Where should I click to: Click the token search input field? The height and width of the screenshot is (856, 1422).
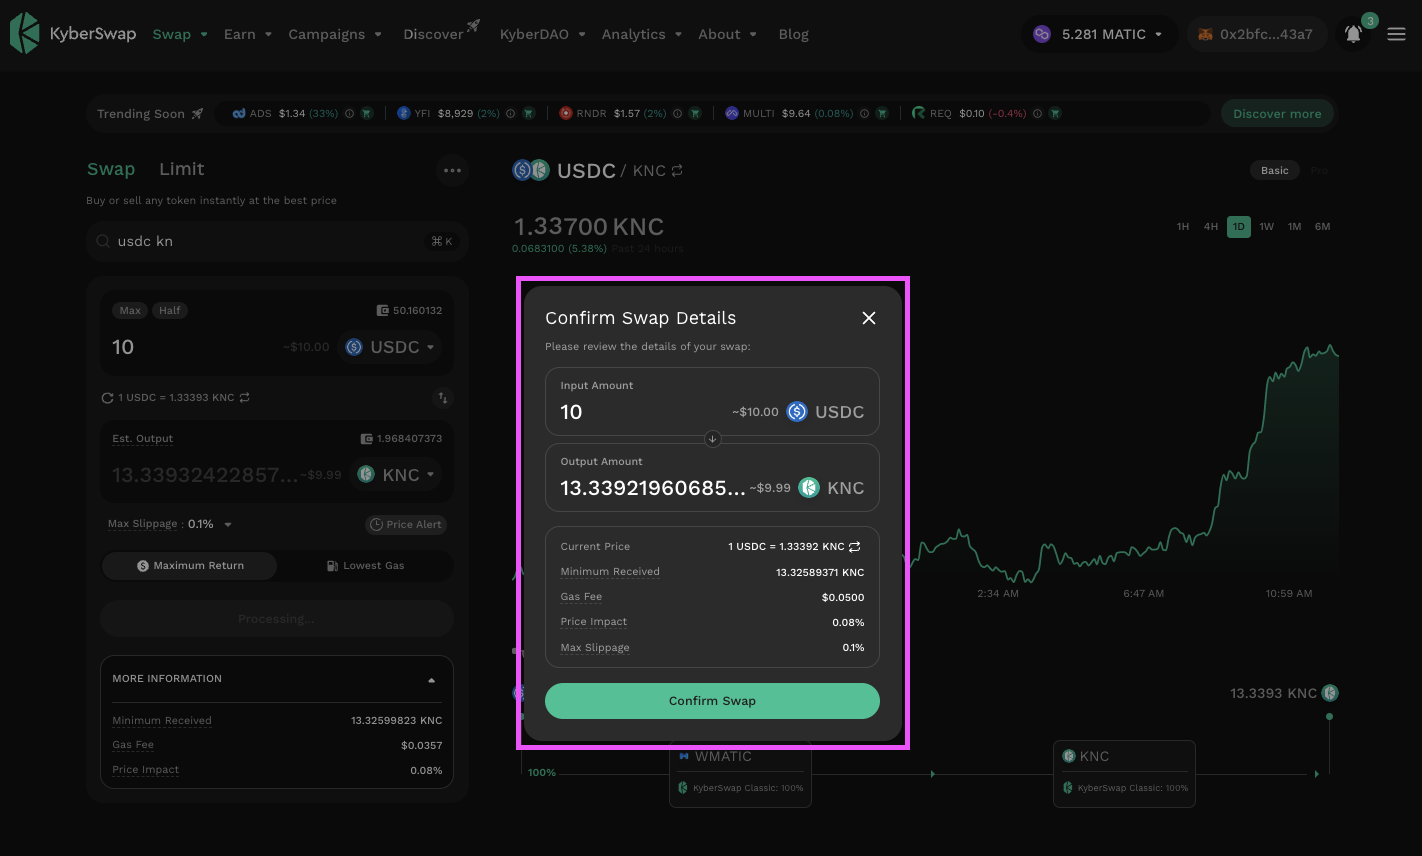(x=265, y=241)
